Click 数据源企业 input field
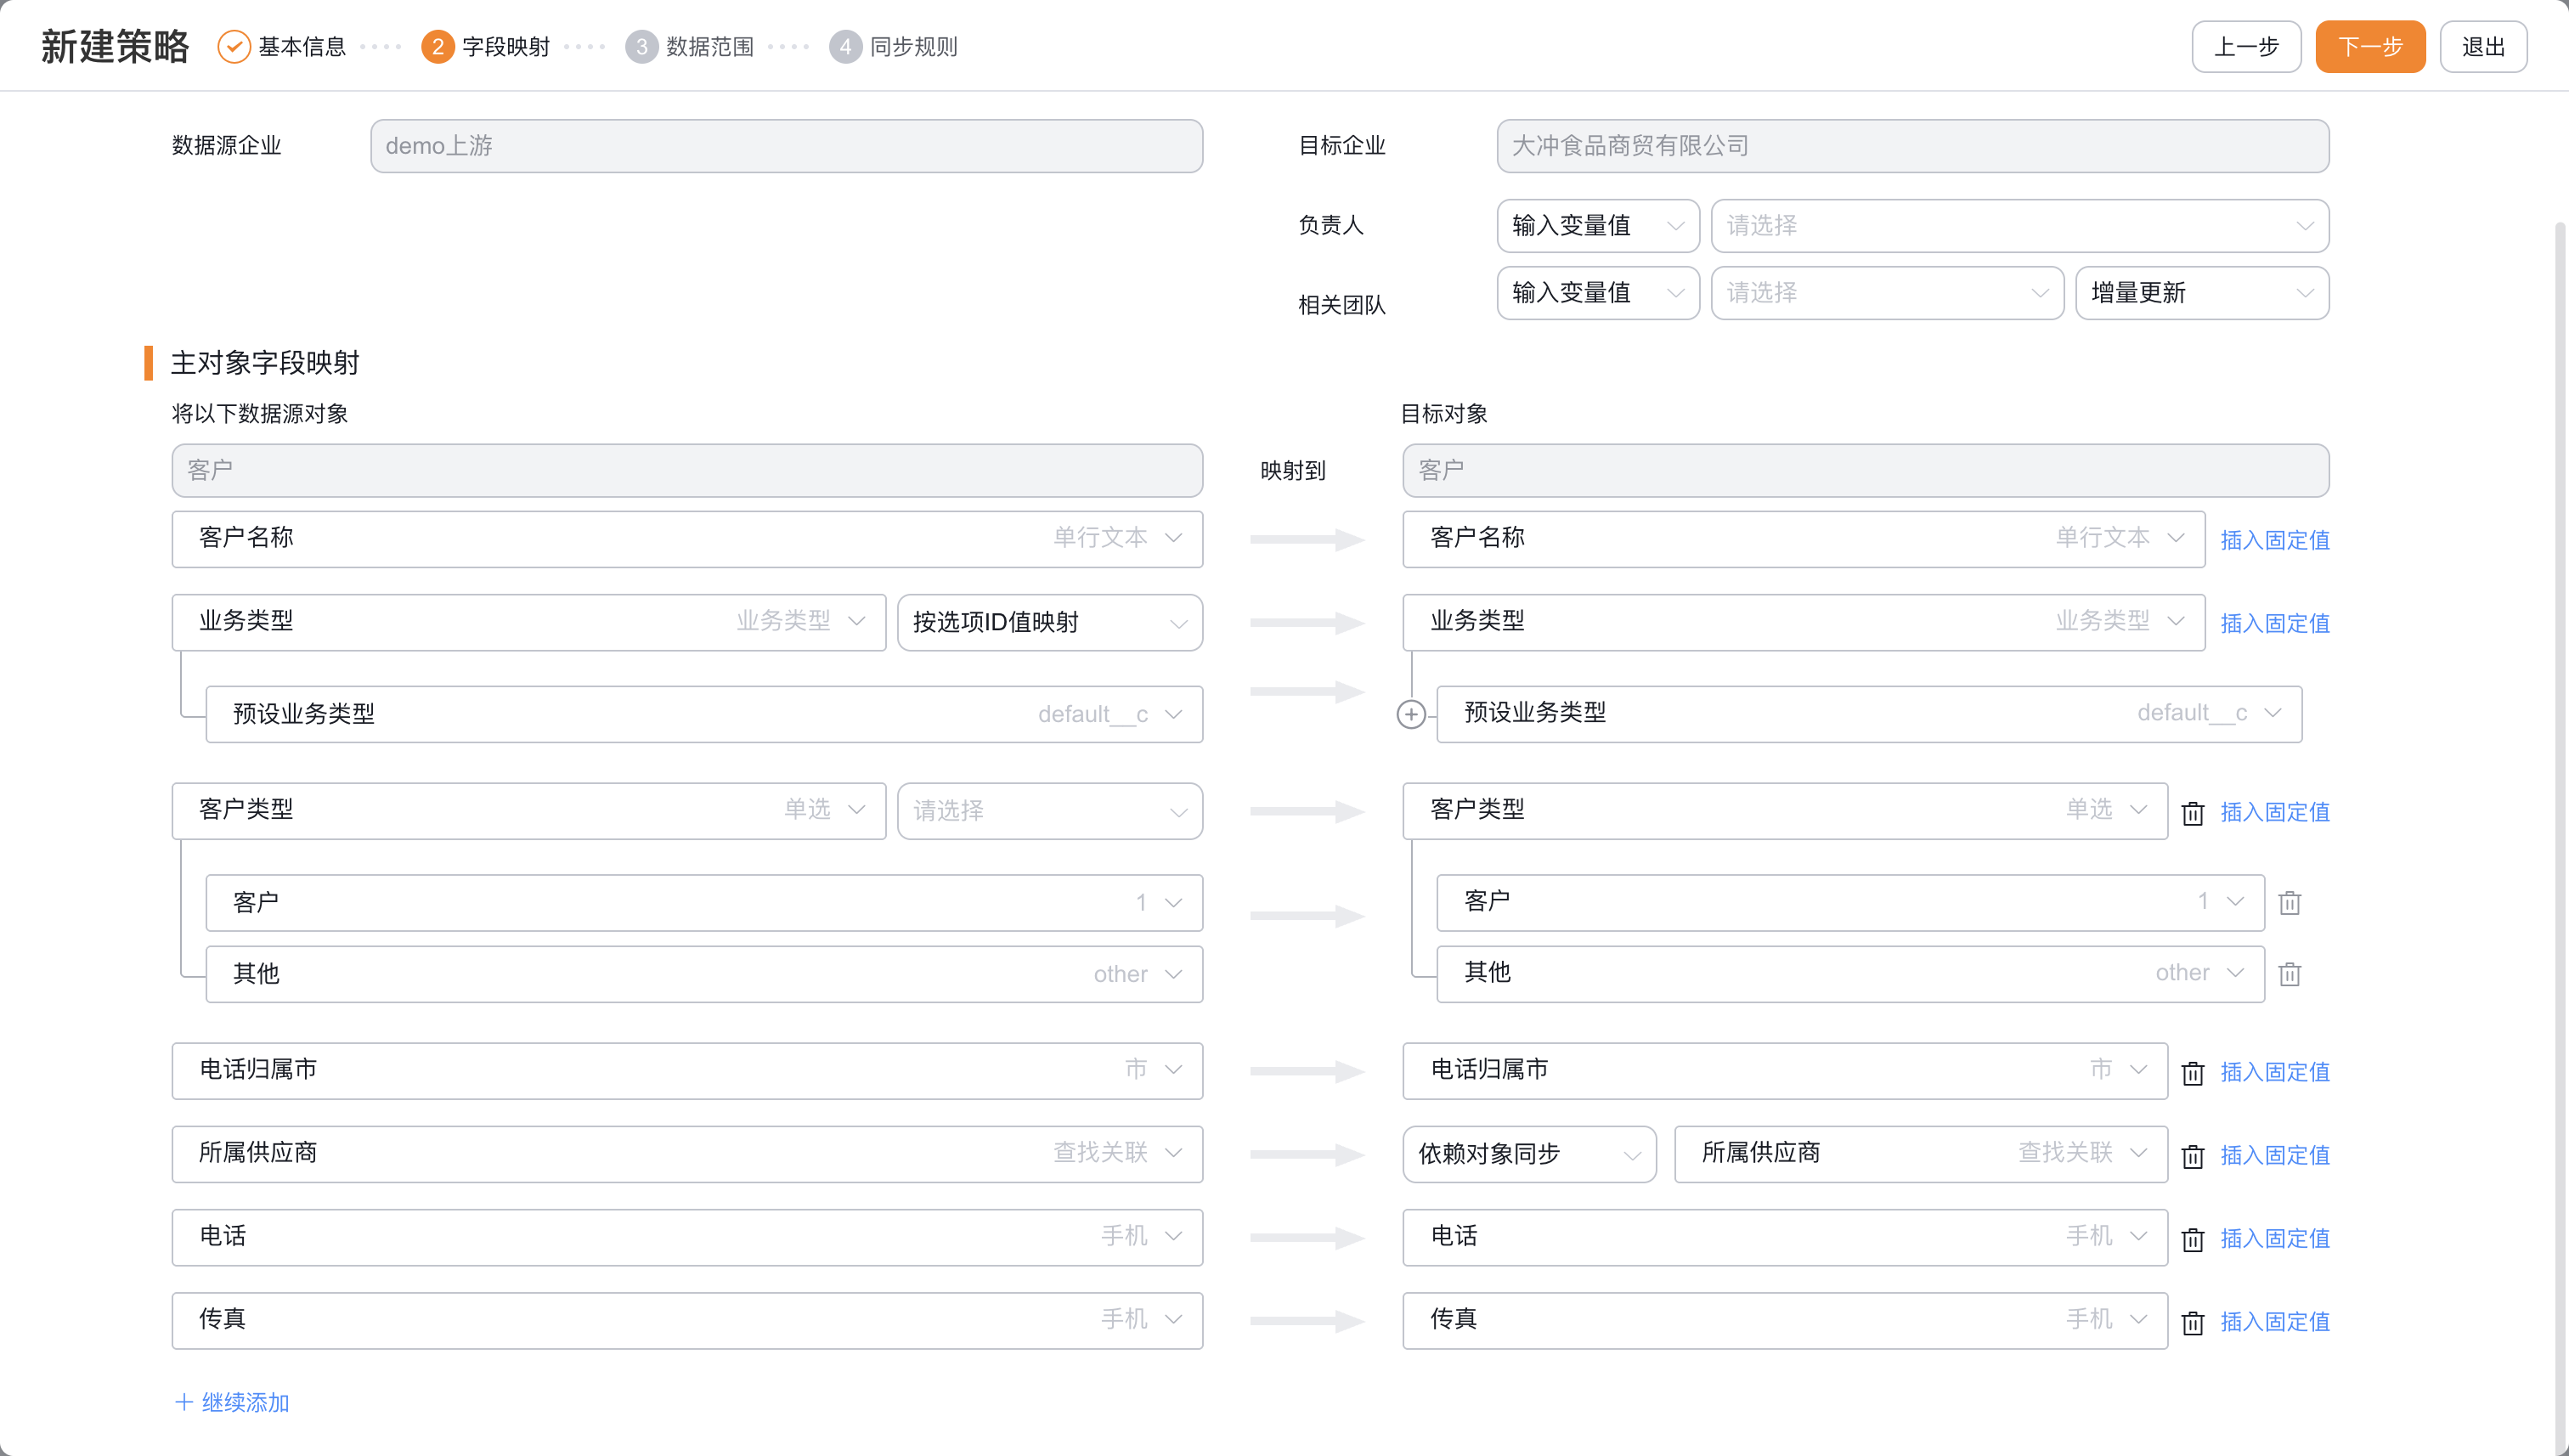The height and width of the screenshot is (1456, 2569). click(x=786, y=146)
